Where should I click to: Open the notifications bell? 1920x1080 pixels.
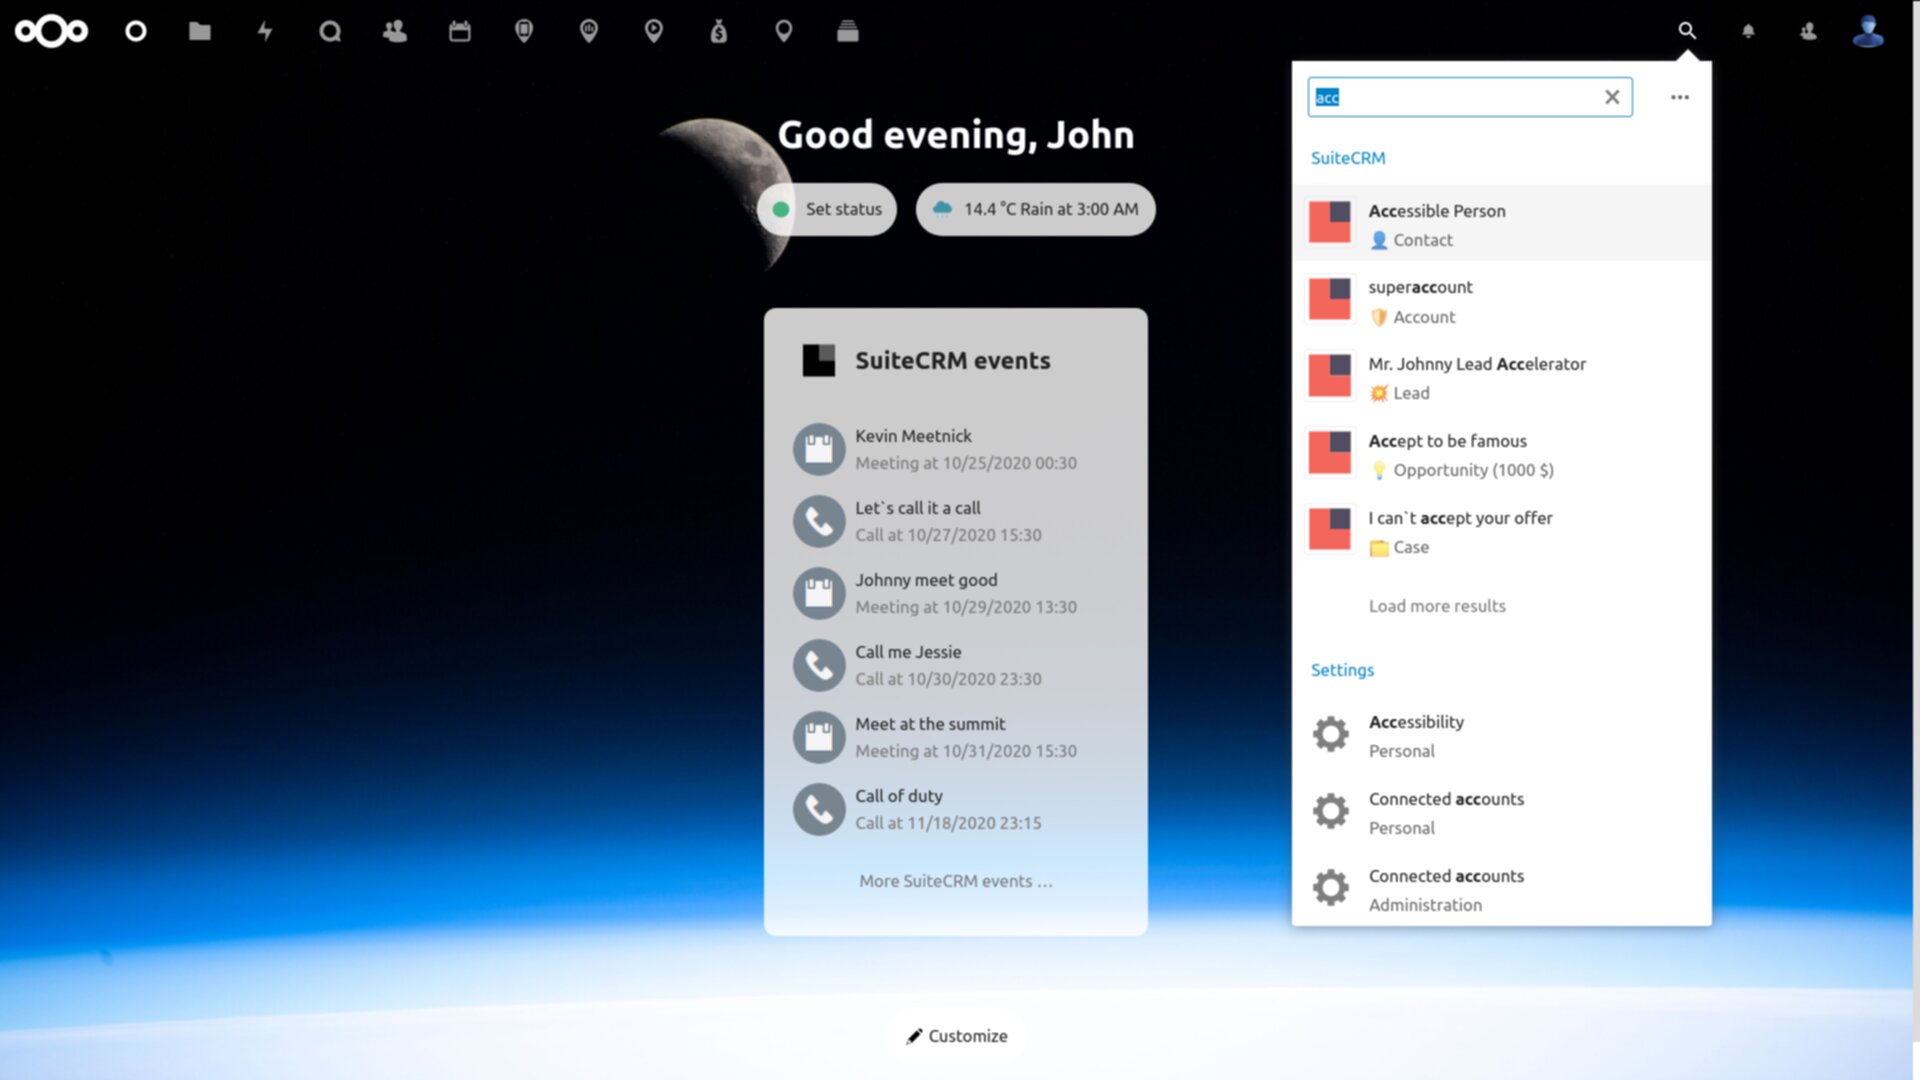tap(1748, 31)
